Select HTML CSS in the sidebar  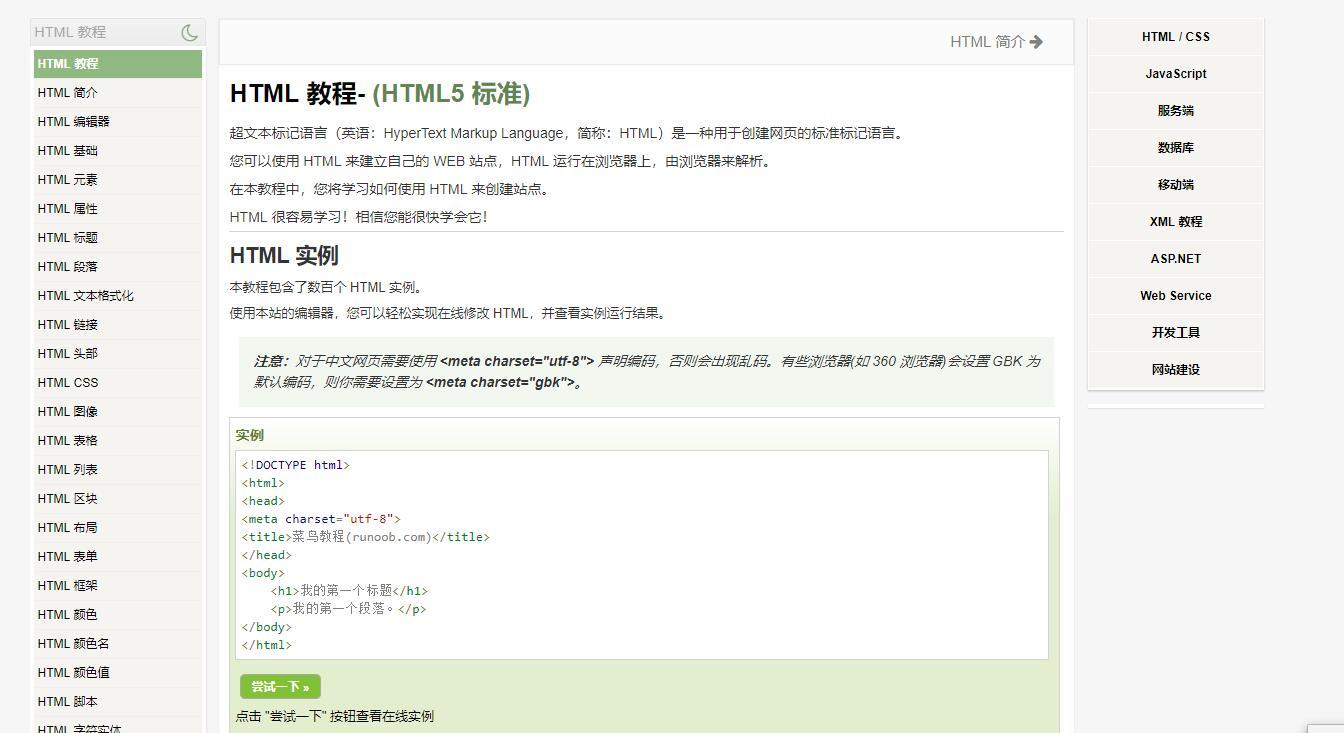(x=118, y=383)
